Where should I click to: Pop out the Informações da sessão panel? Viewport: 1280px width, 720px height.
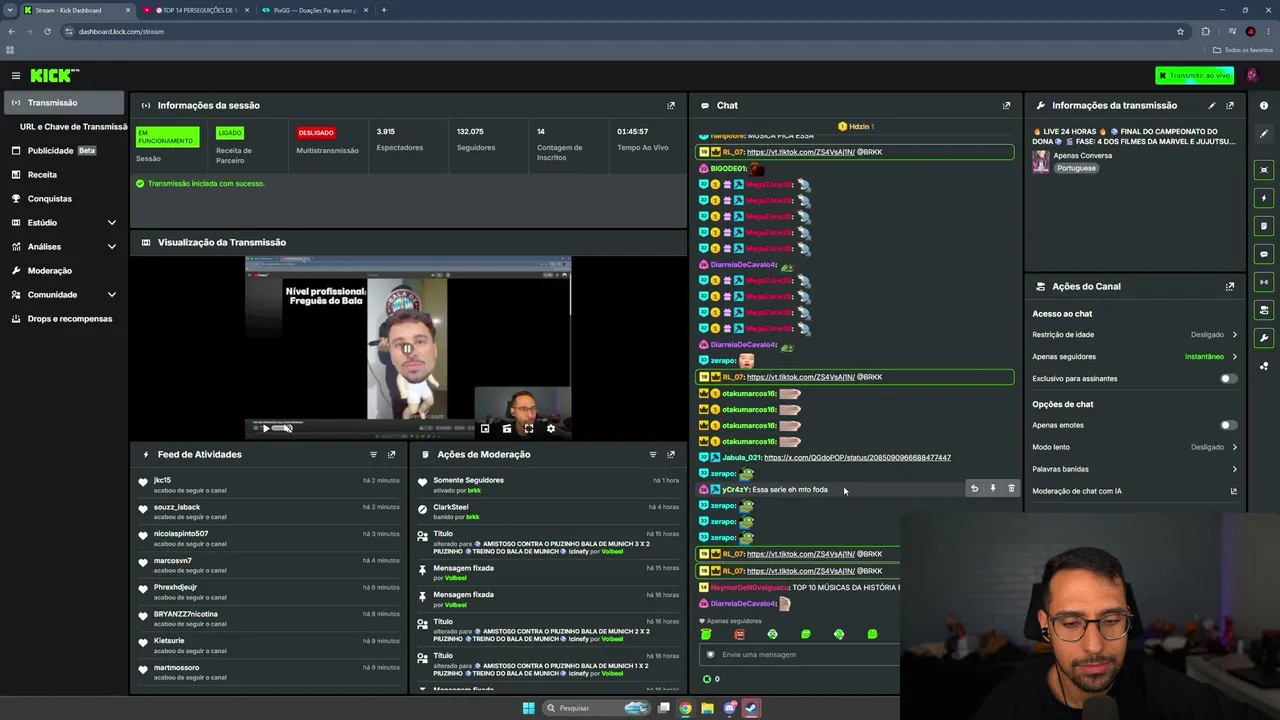(x=671, y=105)
